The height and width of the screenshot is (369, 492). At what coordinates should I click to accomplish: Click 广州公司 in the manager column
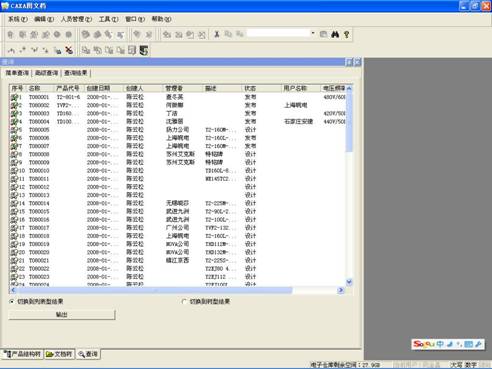click(x=177, y=228)
